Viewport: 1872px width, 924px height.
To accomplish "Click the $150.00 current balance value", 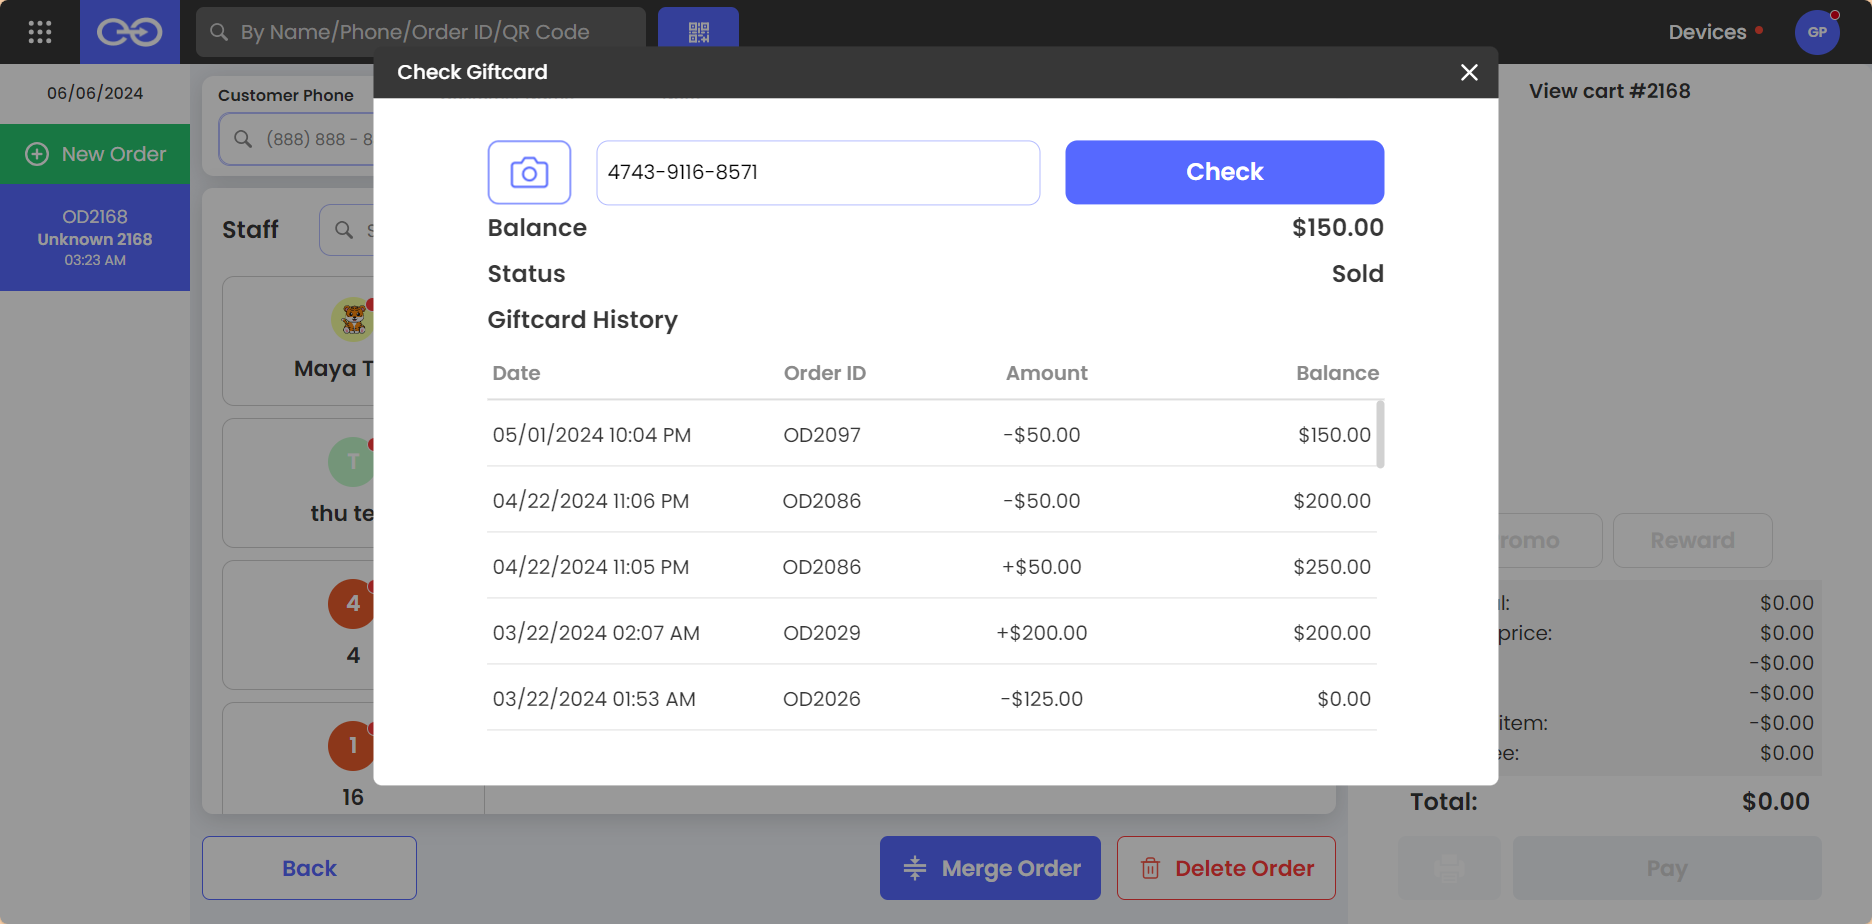I will (x=1338, y=227).
